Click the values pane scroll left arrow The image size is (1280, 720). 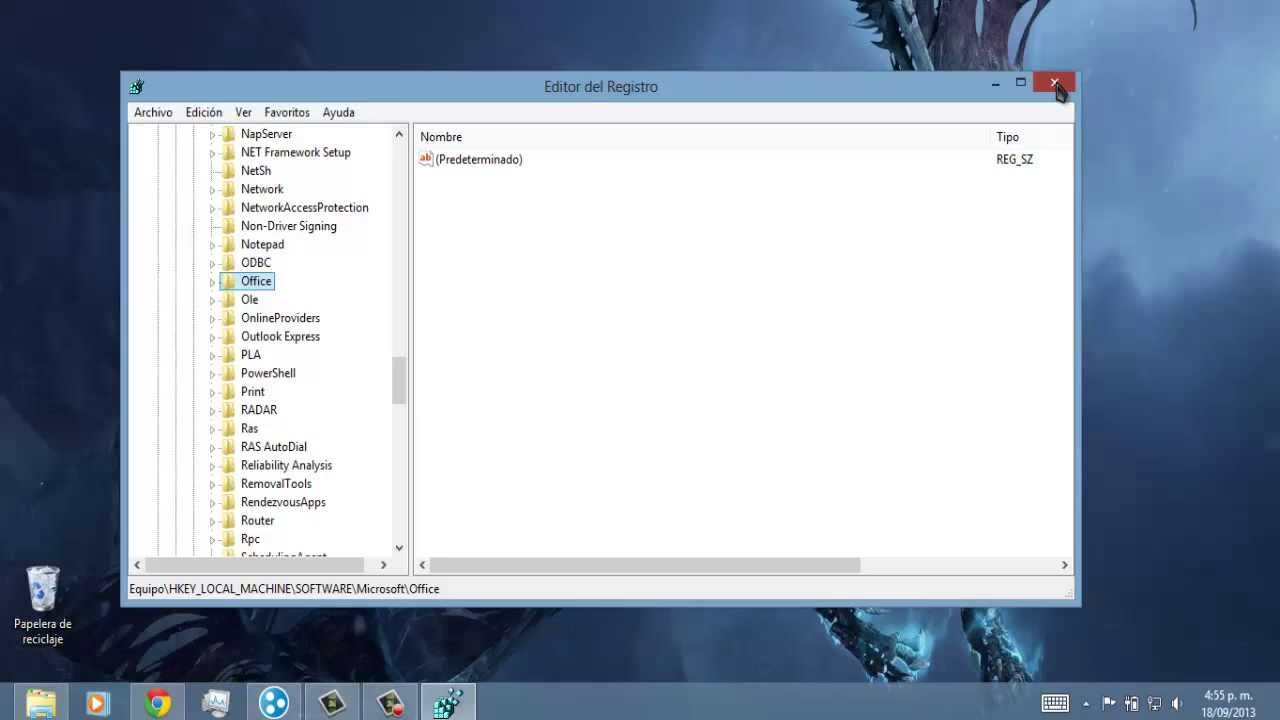point(423,565)
